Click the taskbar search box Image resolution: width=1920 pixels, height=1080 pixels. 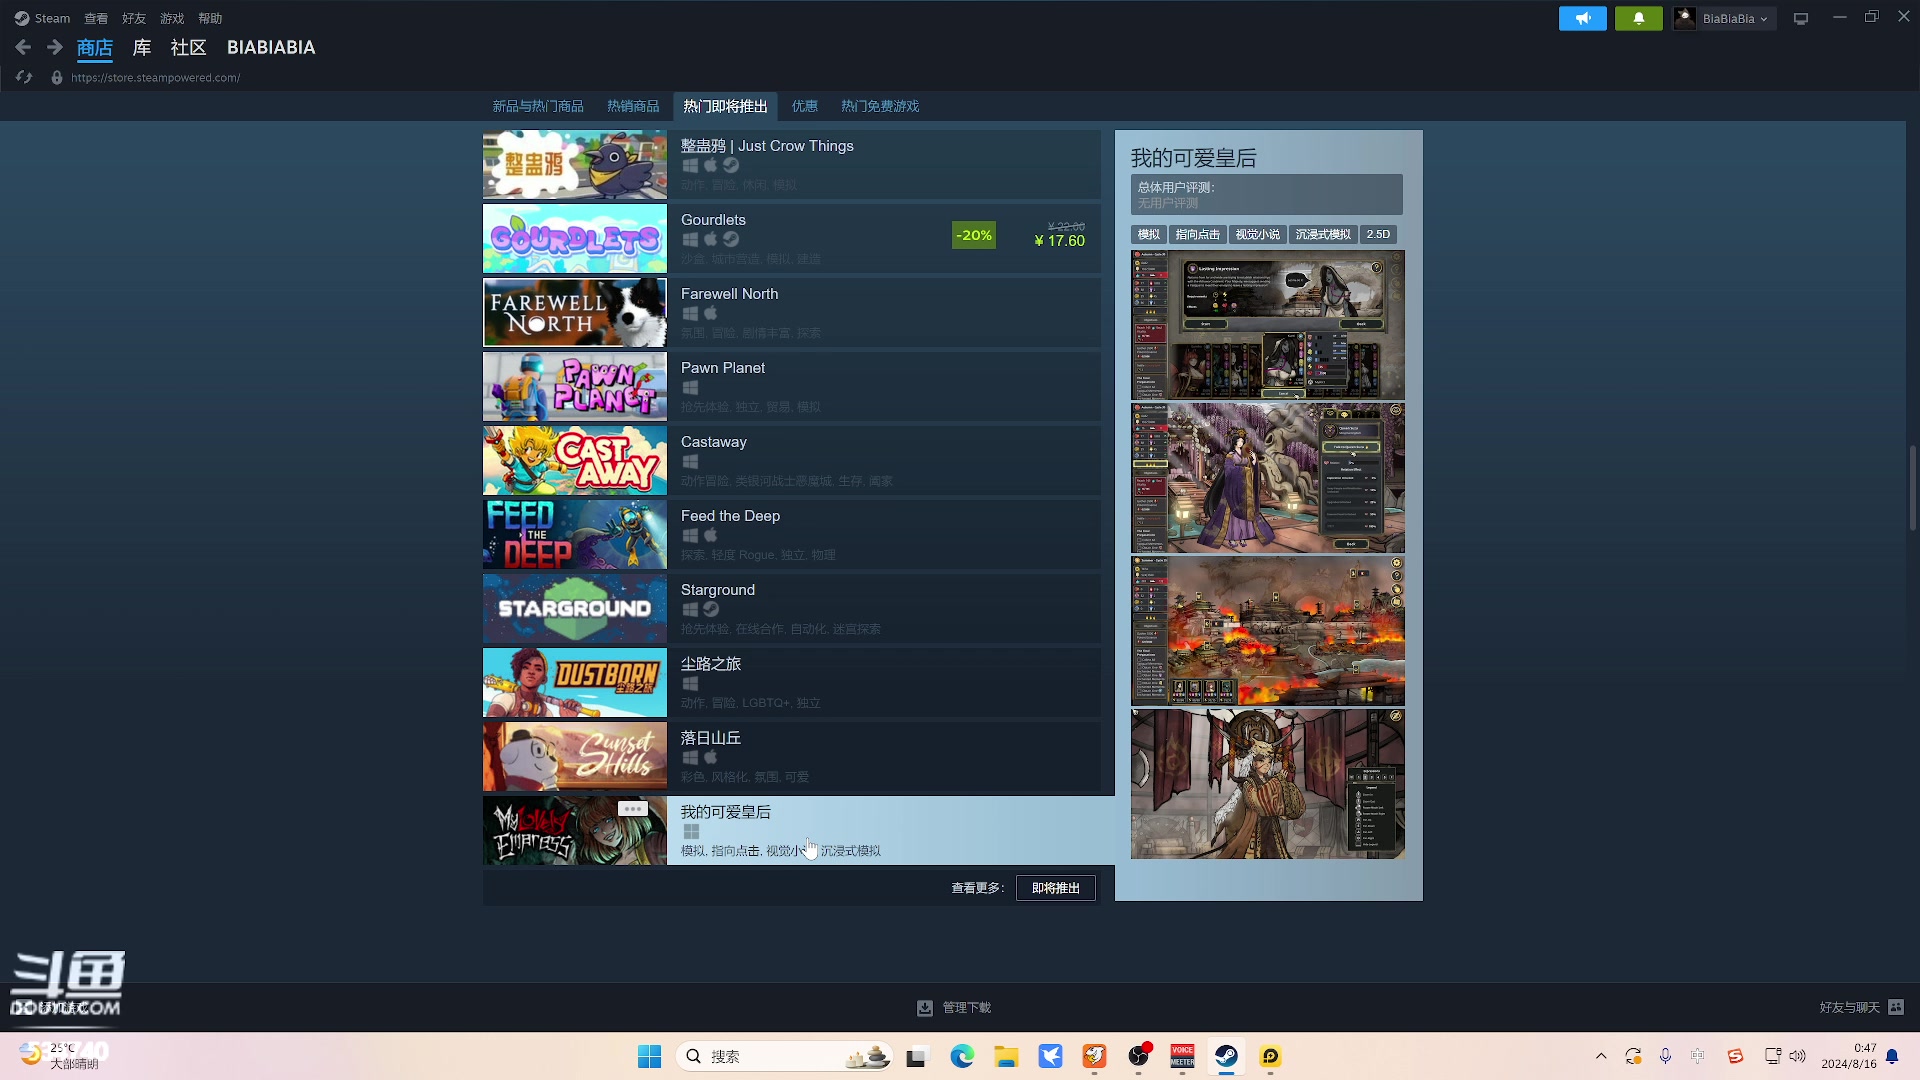point(785,1056)
